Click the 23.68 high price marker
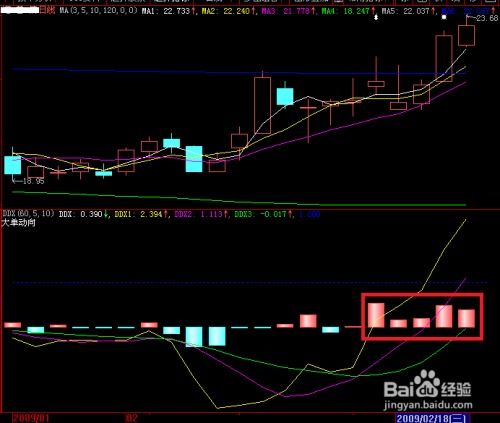This screenshot has height=423, width=500. pyautogui.click(x=487, y=18)
